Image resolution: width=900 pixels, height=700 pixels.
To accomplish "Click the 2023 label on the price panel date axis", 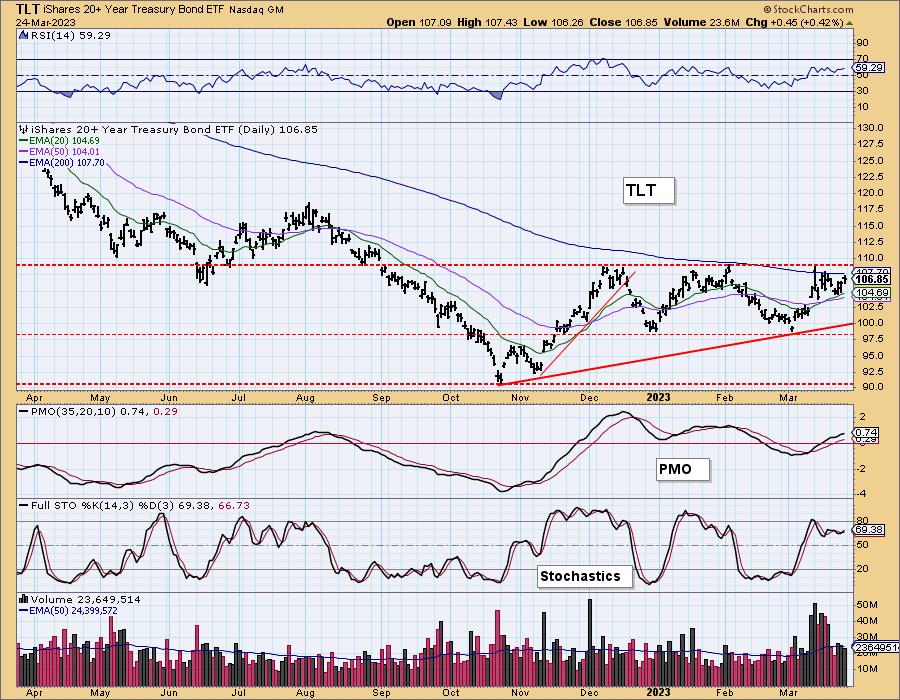I will [x=658, y=397].
